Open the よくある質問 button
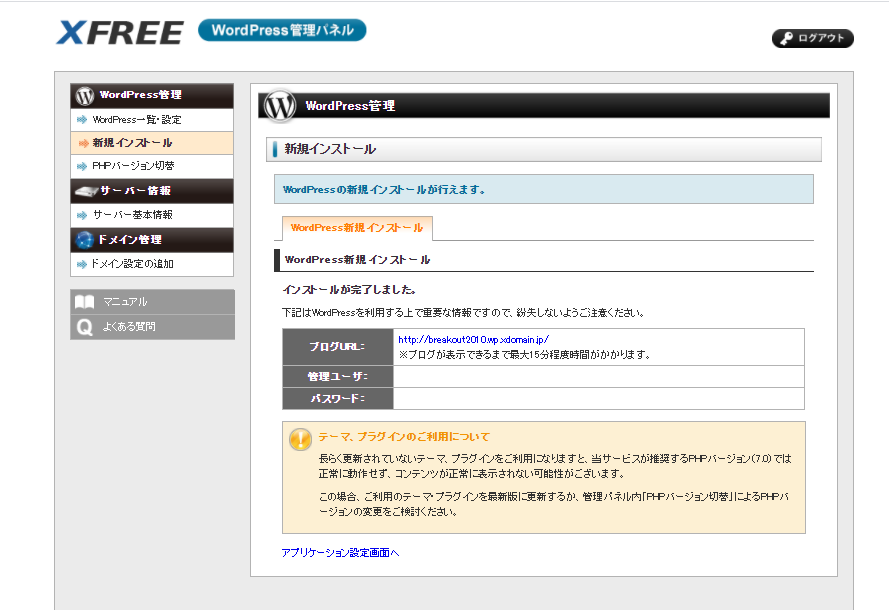The height and width of the screenshot is (610, 889). [x=152, y=327]
